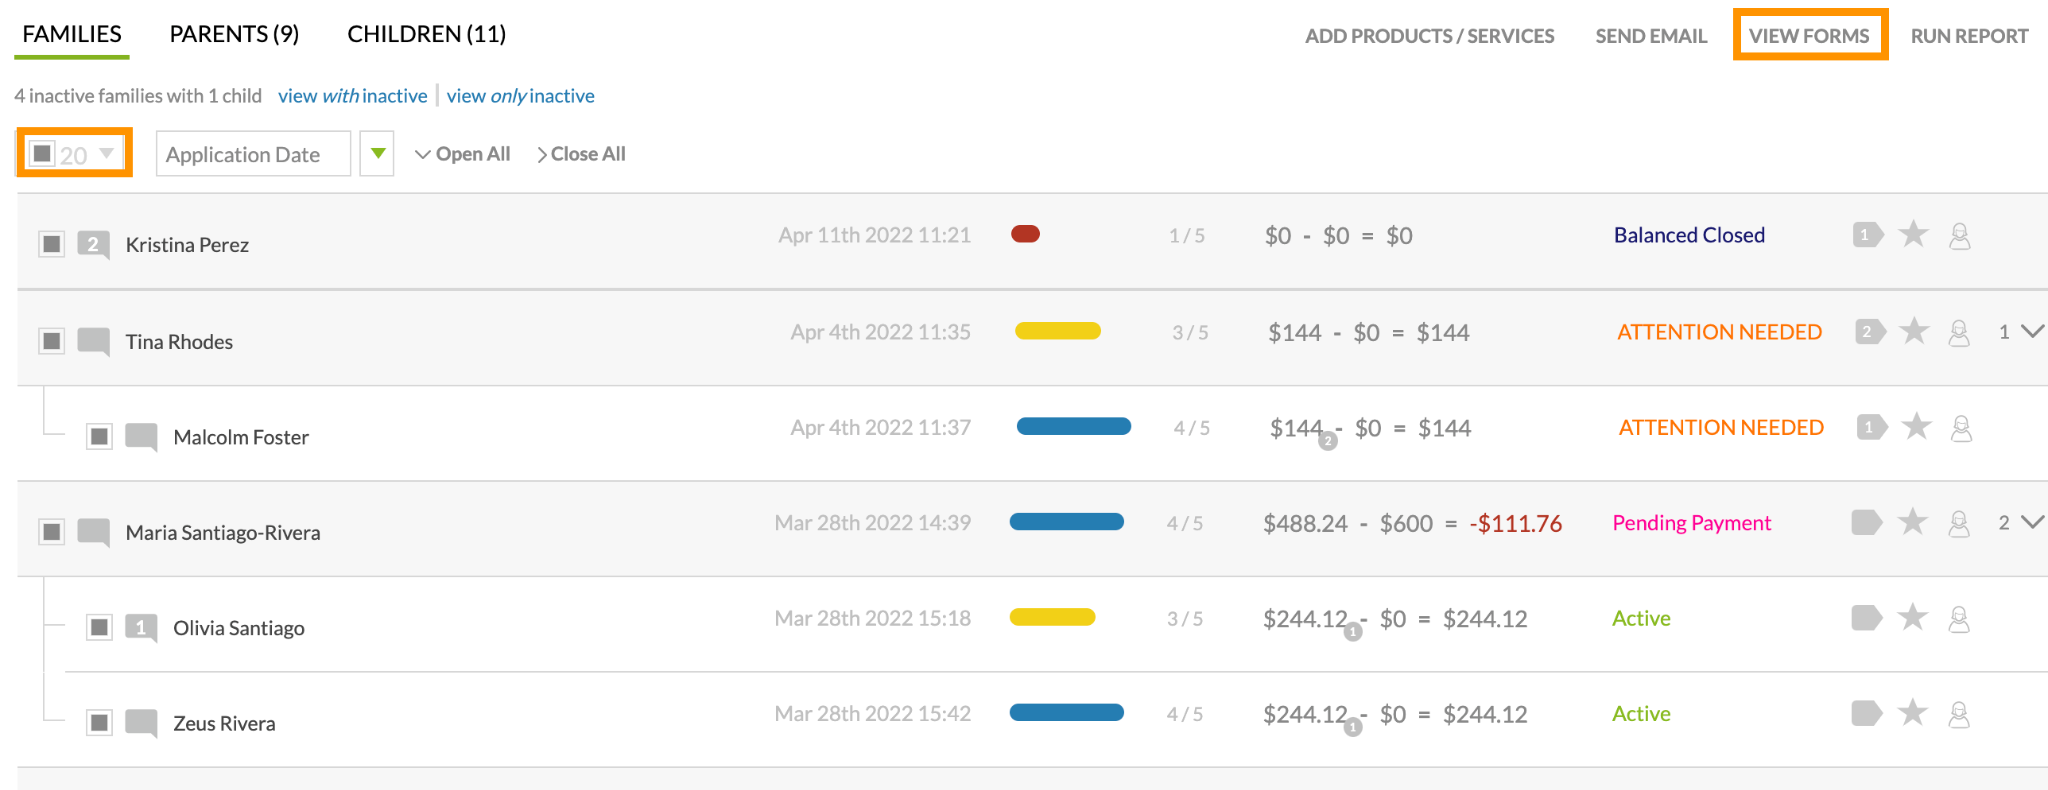Viewport: 2048px width, 790px height.
Task: Open the comment bubble for Kristina Perez
Action: click(x=93, y=245)
